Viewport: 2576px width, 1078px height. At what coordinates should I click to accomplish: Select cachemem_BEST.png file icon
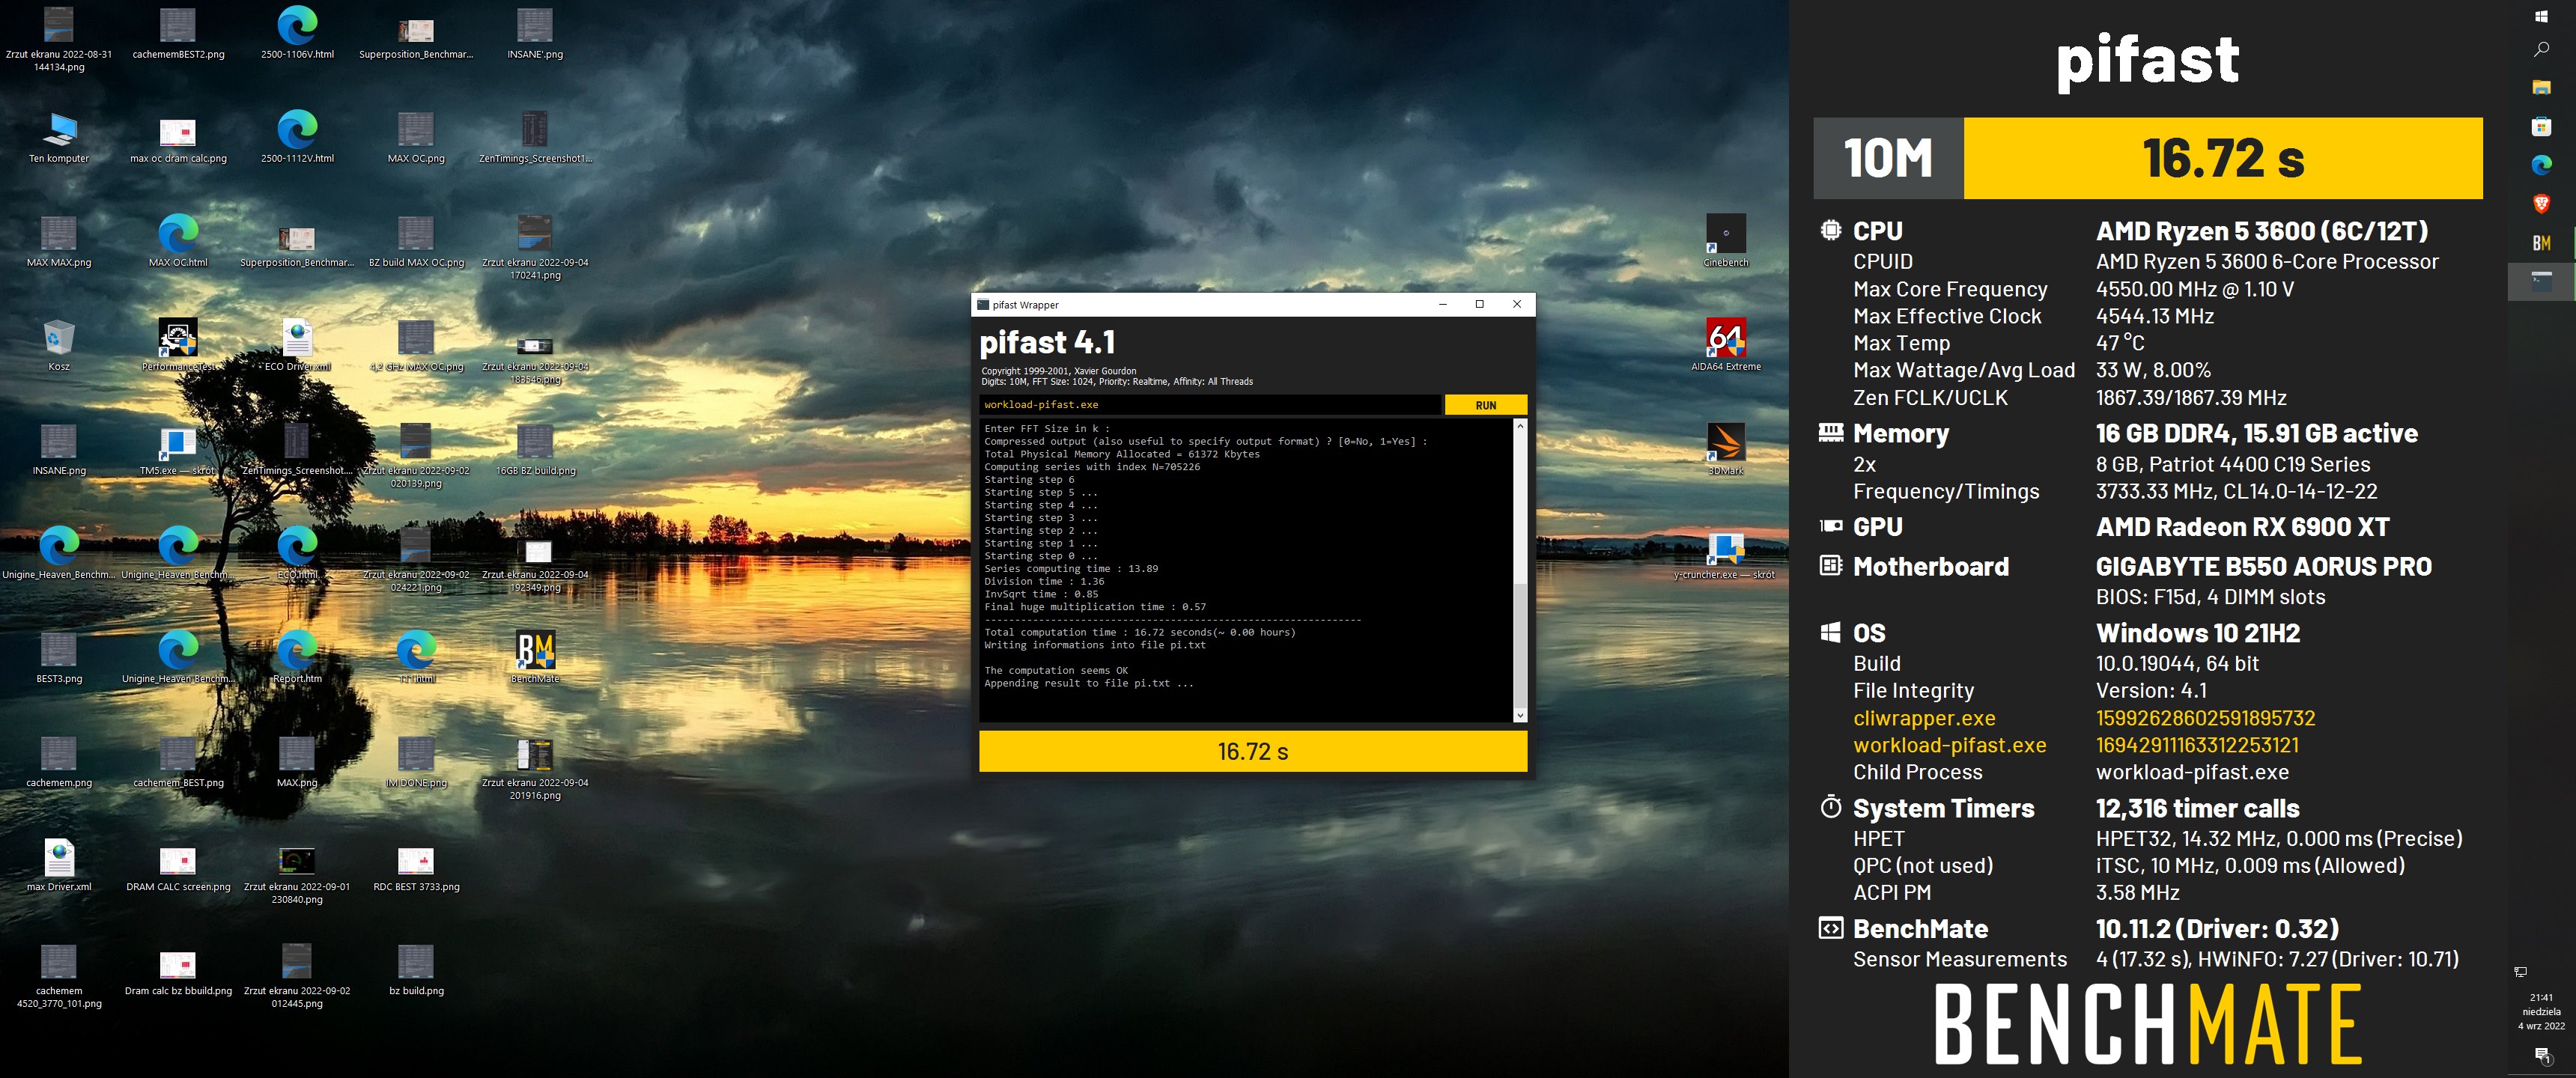click(x=178, y=761)
